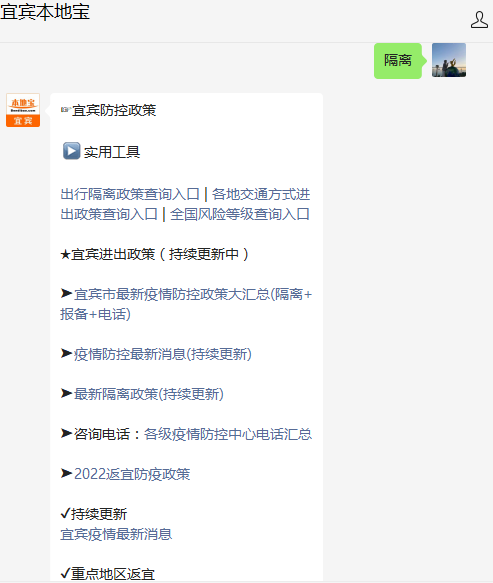Click the blue play icon beside 实用工具
Image resolution: width=493 pixels, height=583 pixels.
(71, 151)
